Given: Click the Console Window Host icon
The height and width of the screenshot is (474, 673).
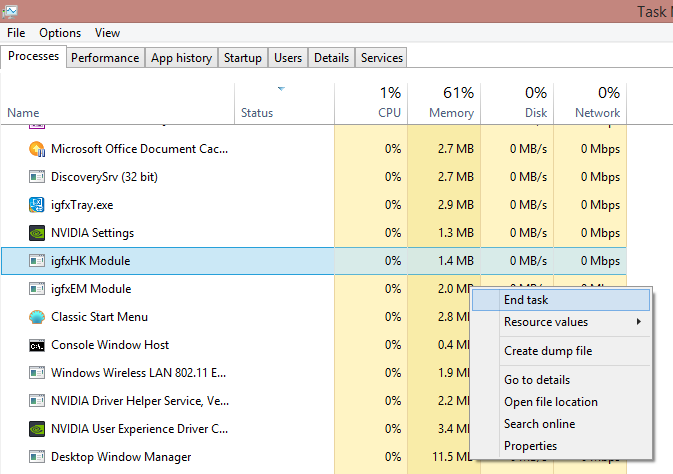Looking at the screenshot, I should (37, 345).
